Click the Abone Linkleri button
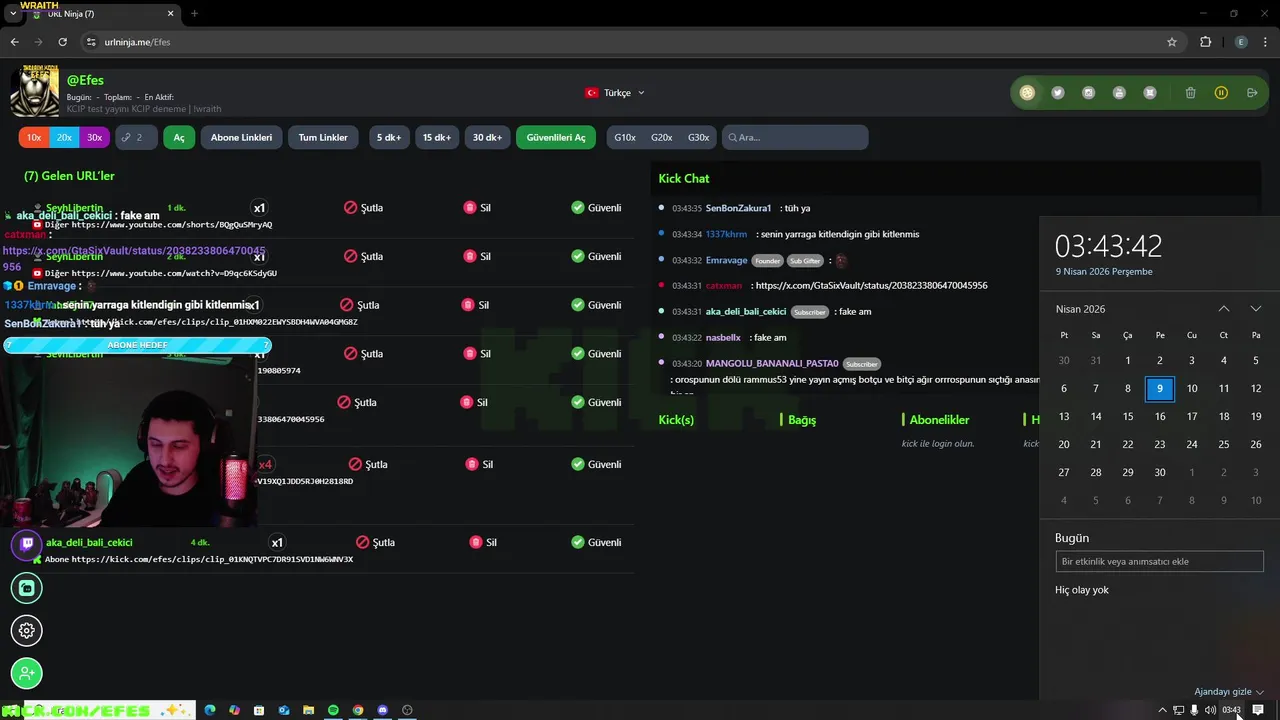Image resolution: width=1280 pixels, height=720 pixels. pos(241,137)
